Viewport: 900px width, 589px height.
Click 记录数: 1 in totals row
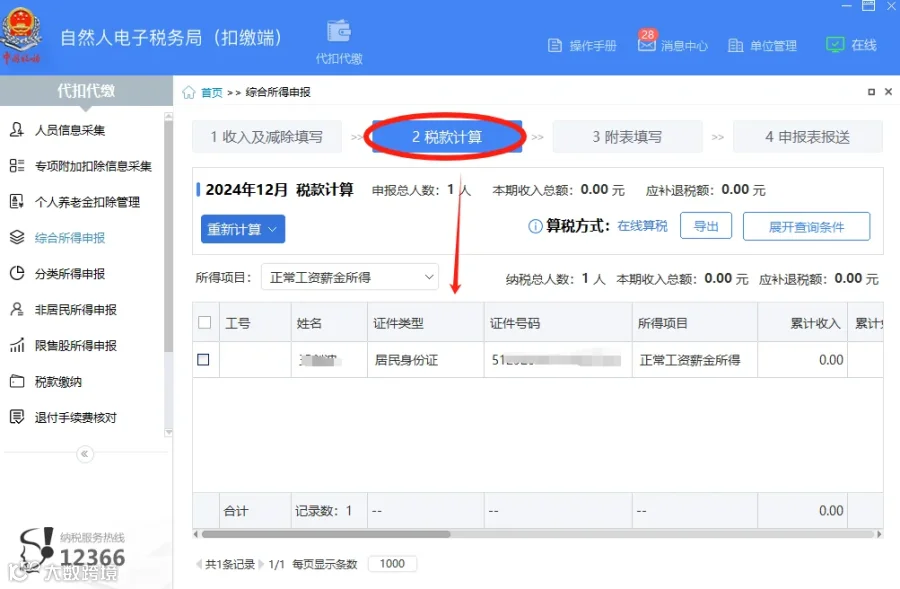(x=323, y=511)
